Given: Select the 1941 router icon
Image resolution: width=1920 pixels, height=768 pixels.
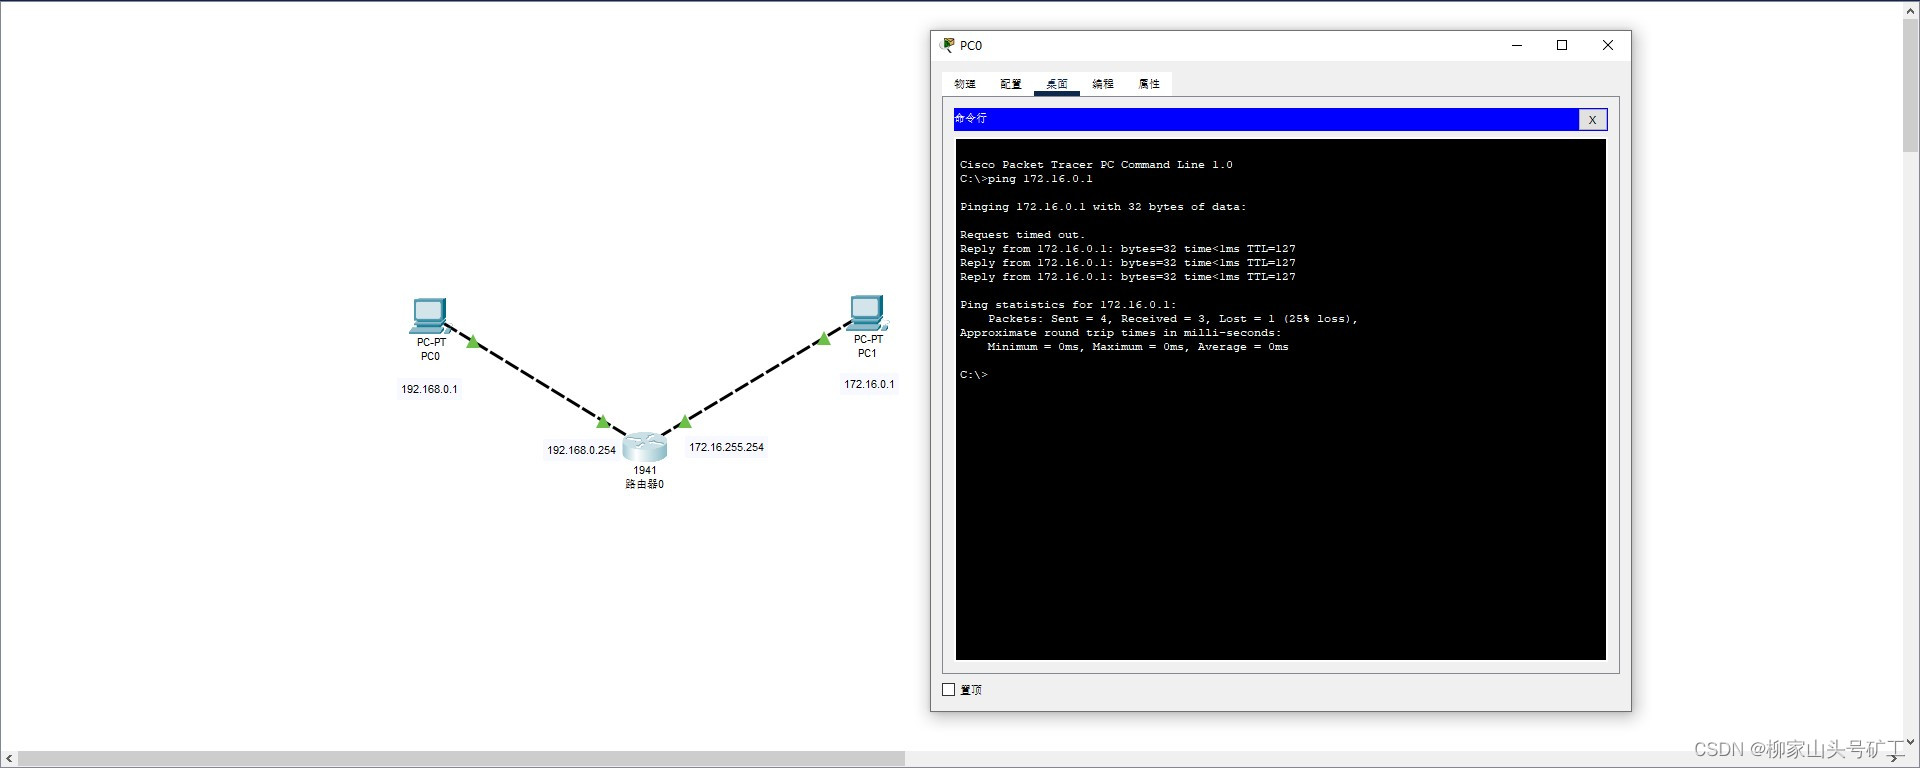Looking at the screenshot, I should [x=645, y=447].
